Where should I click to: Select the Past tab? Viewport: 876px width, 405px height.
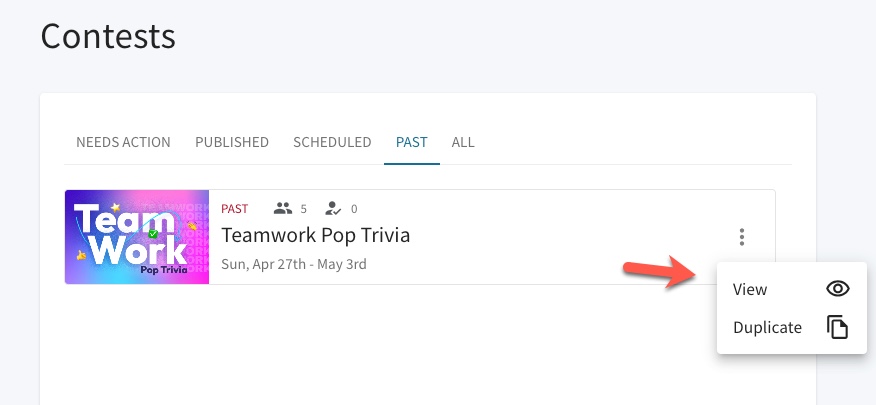pos(412,142)
